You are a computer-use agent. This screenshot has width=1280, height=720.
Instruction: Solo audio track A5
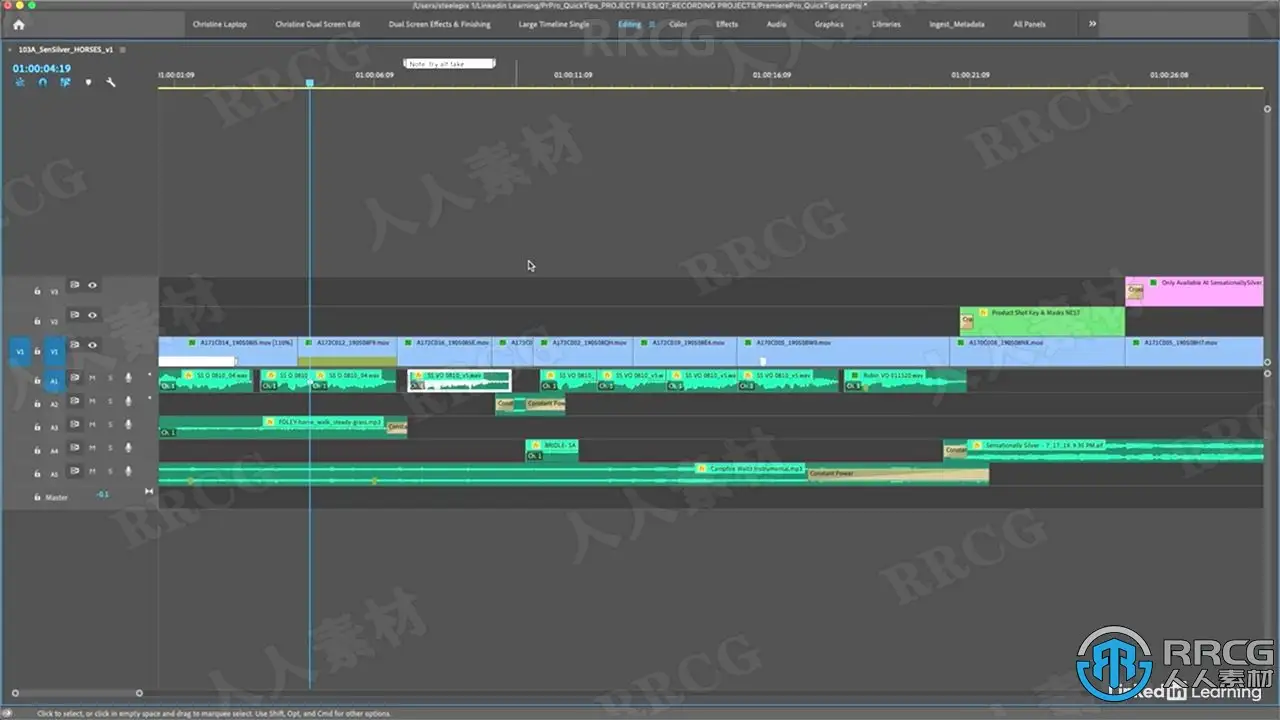[x=110, y=471]
